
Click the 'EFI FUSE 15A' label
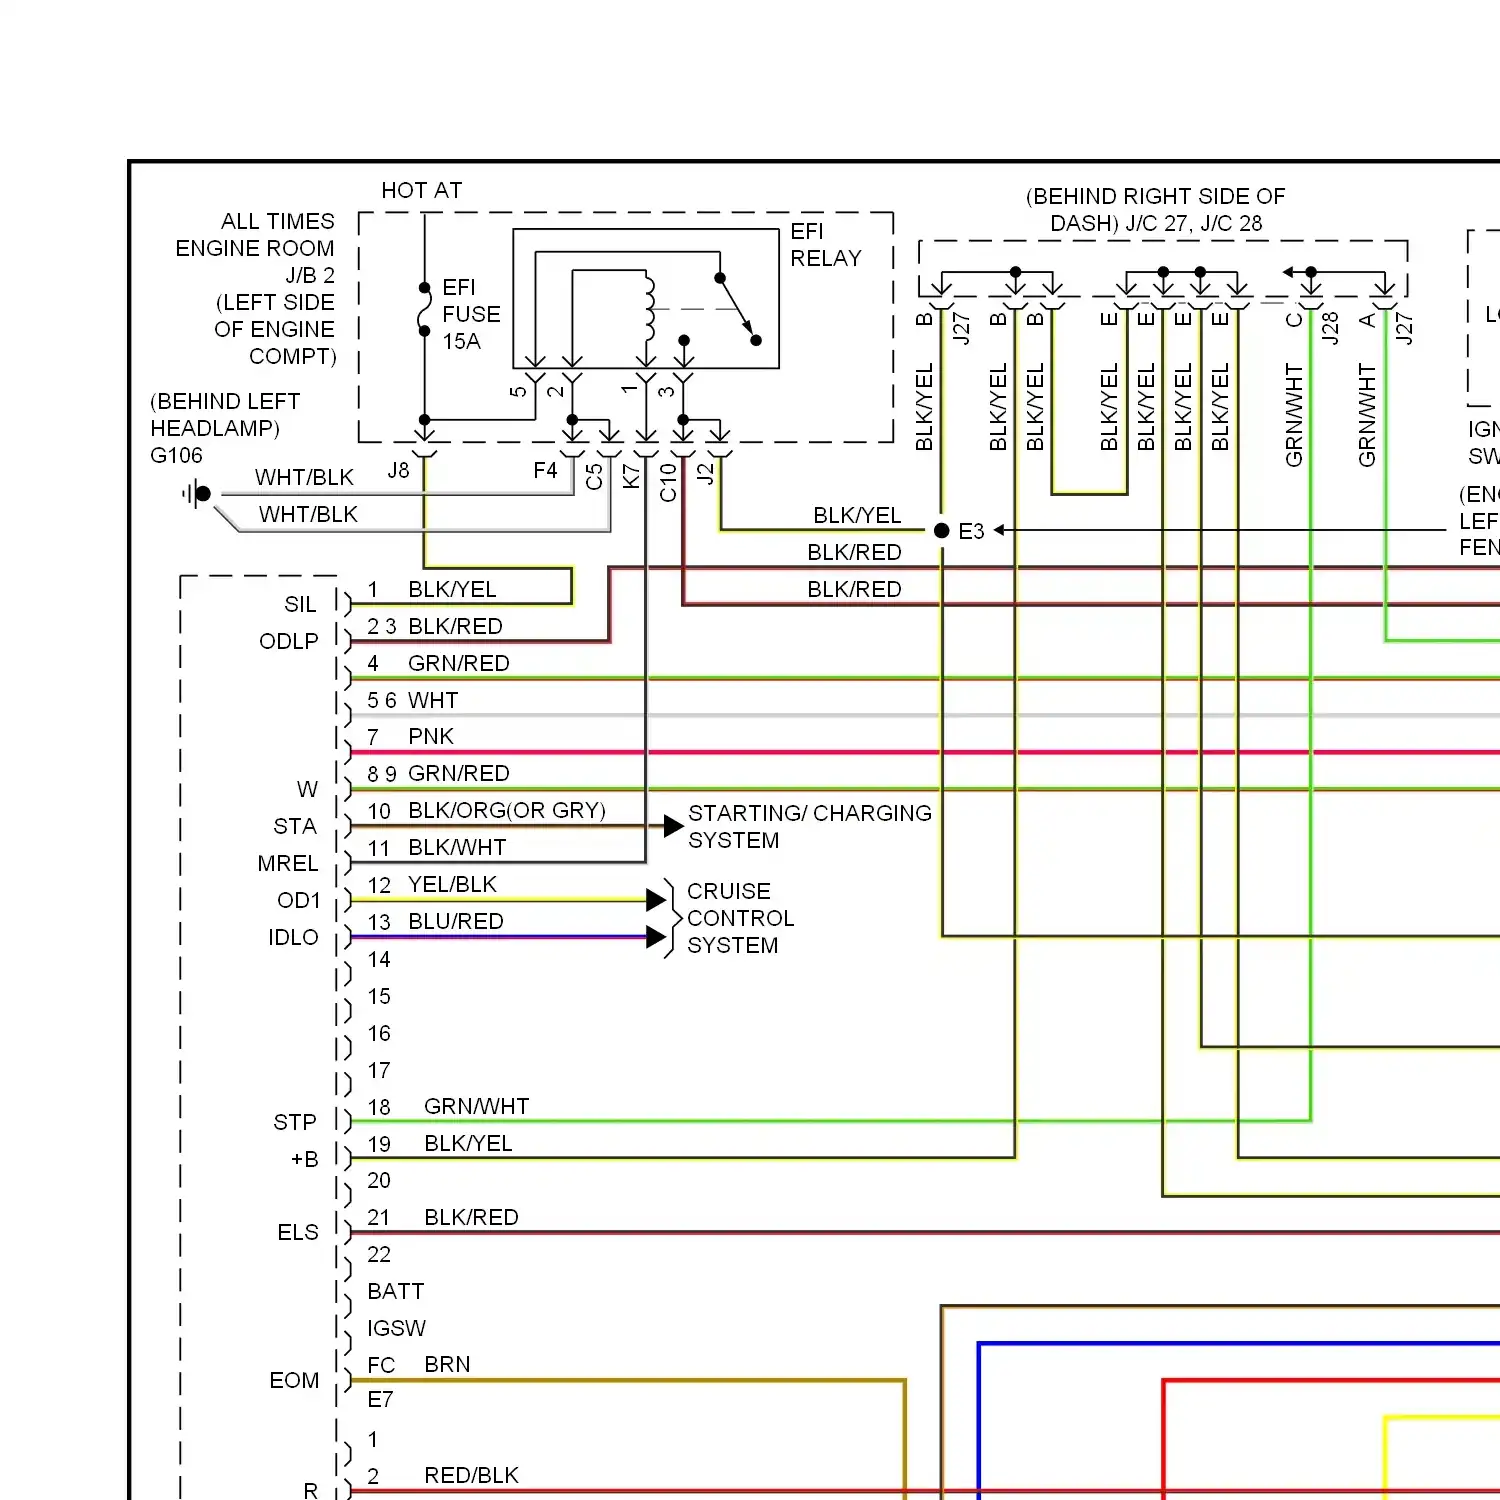471,314
